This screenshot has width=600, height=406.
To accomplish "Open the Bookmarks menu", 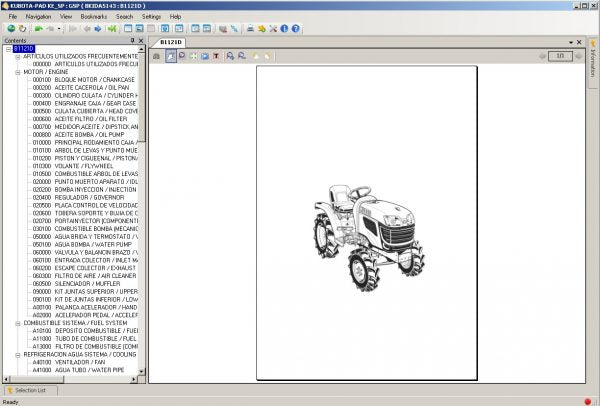I will pyautogui.click(x=93, y=17).
